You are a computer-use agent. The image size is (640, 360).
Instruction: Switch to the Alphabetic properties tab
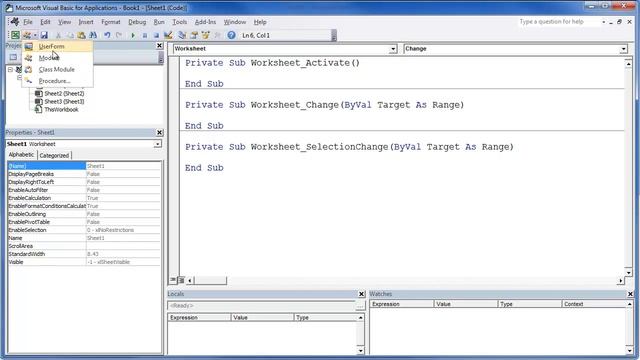(21, 155)
